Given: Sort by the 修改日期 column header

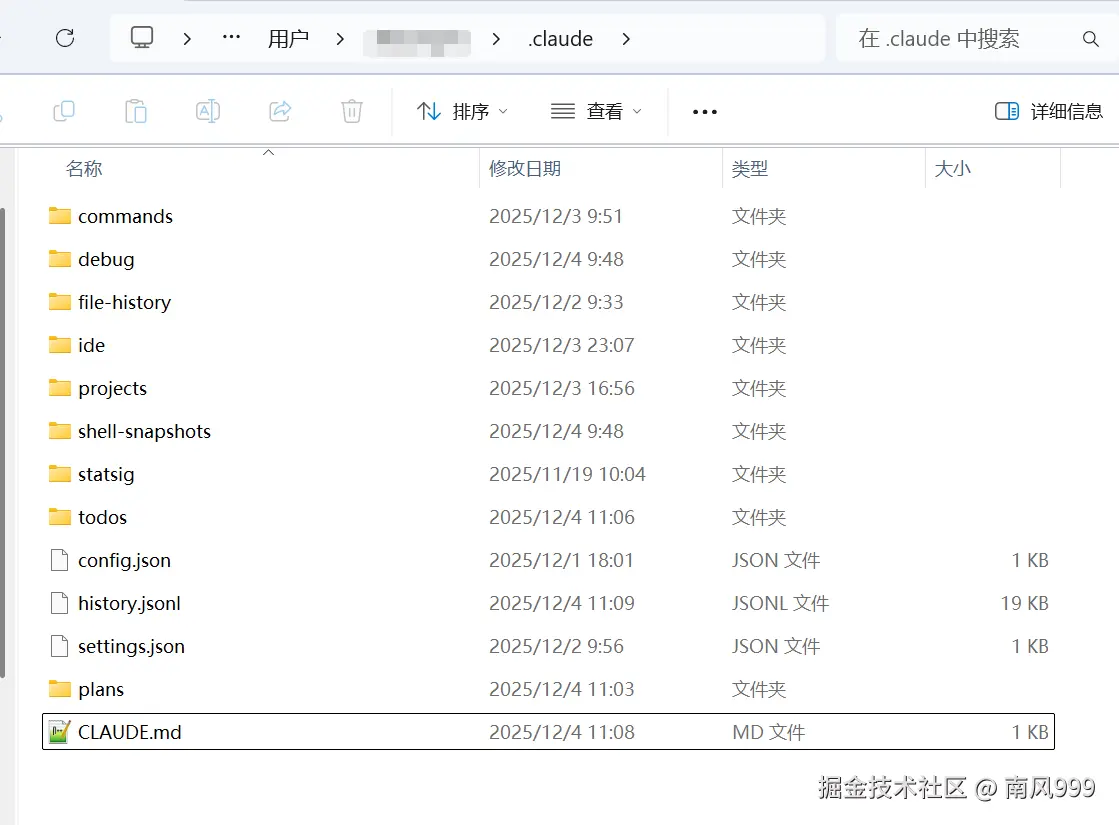Looking at the screenshot, I should point(525,168).
